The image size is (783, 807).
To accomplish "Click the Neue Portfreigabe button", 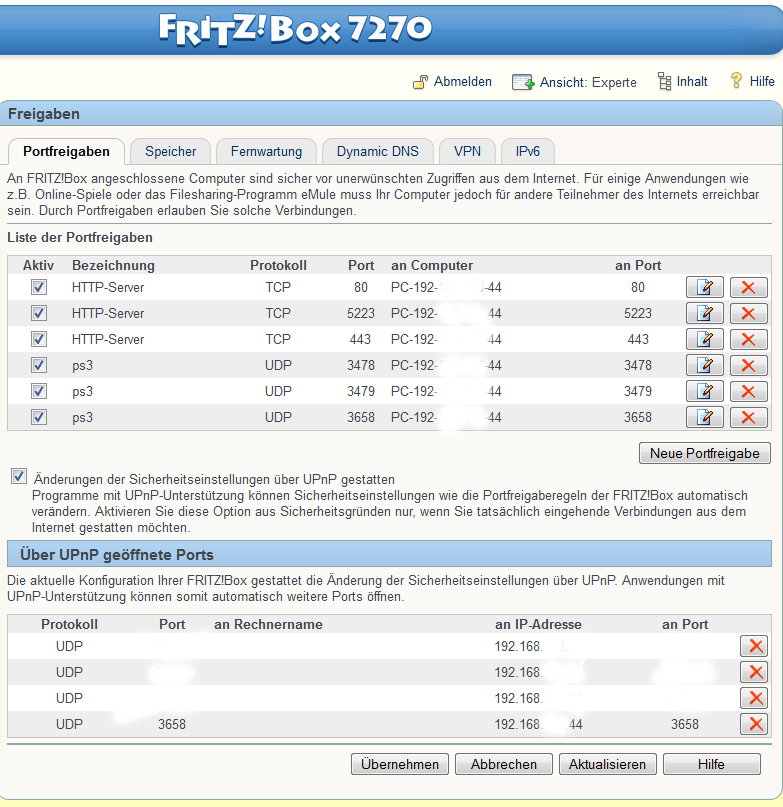I will [705, 453].
